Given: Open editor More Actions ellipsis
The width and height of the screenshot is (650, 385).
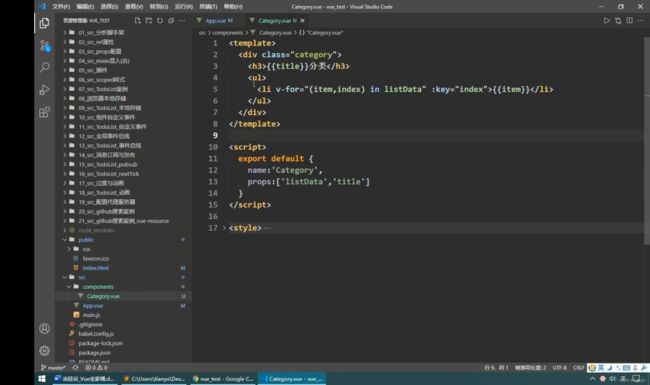Looking at the screenshot, I should point(640,20).
